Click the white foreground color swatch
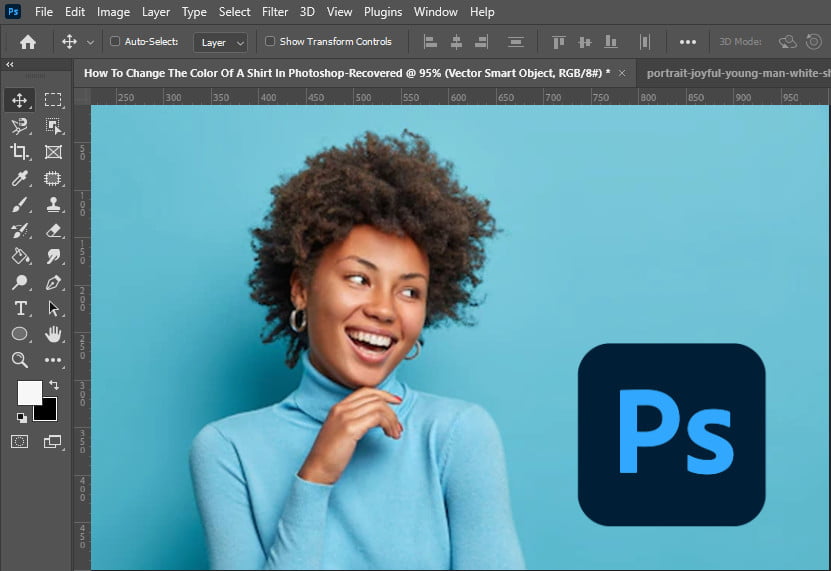Screen dimensions: 831x571 pos(29,392)
